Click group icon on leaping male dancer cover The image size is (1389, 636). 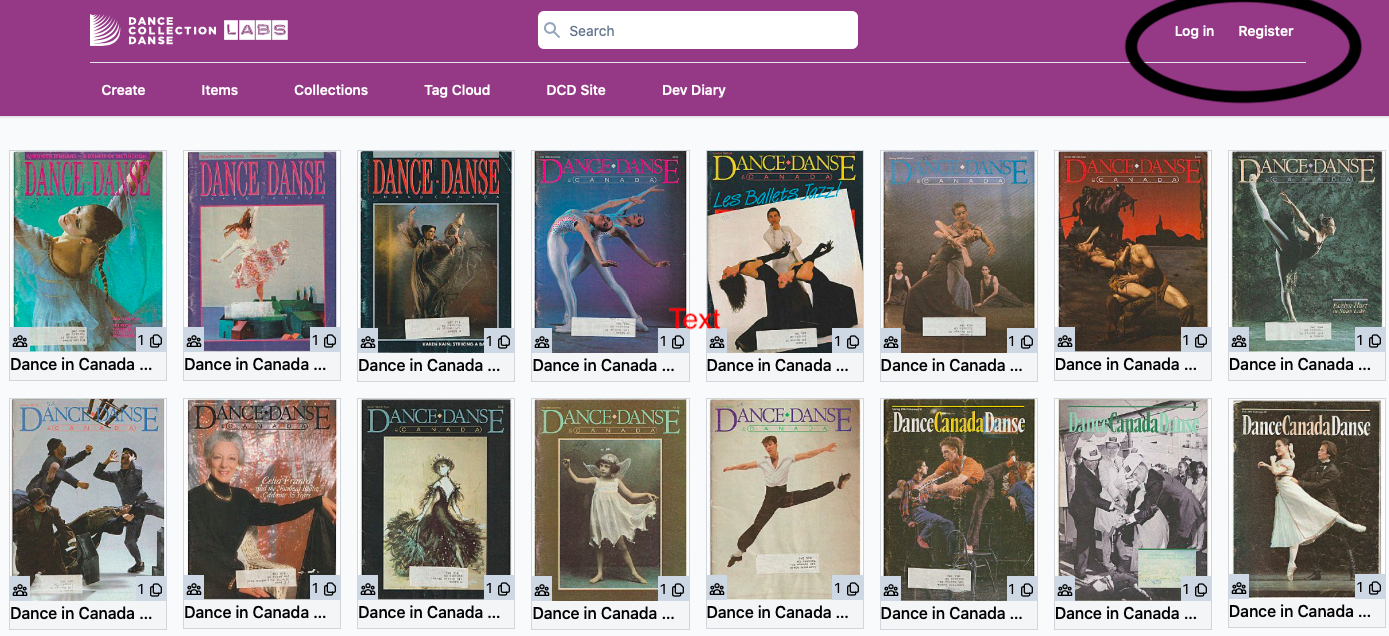pyautogui.click(x=716, y=590)
